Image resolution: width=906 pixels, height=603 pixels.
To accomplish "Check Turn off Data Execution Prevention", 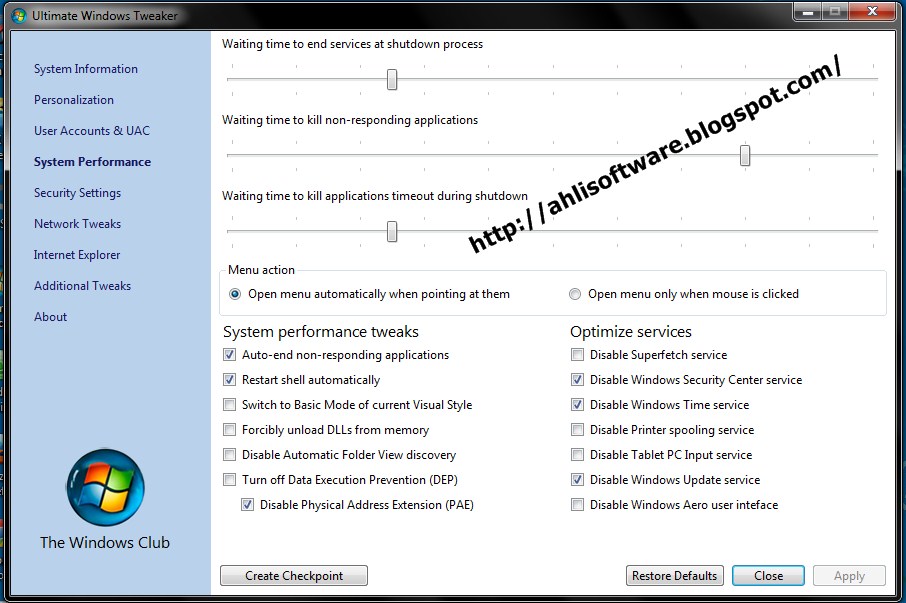I will 229,479.
